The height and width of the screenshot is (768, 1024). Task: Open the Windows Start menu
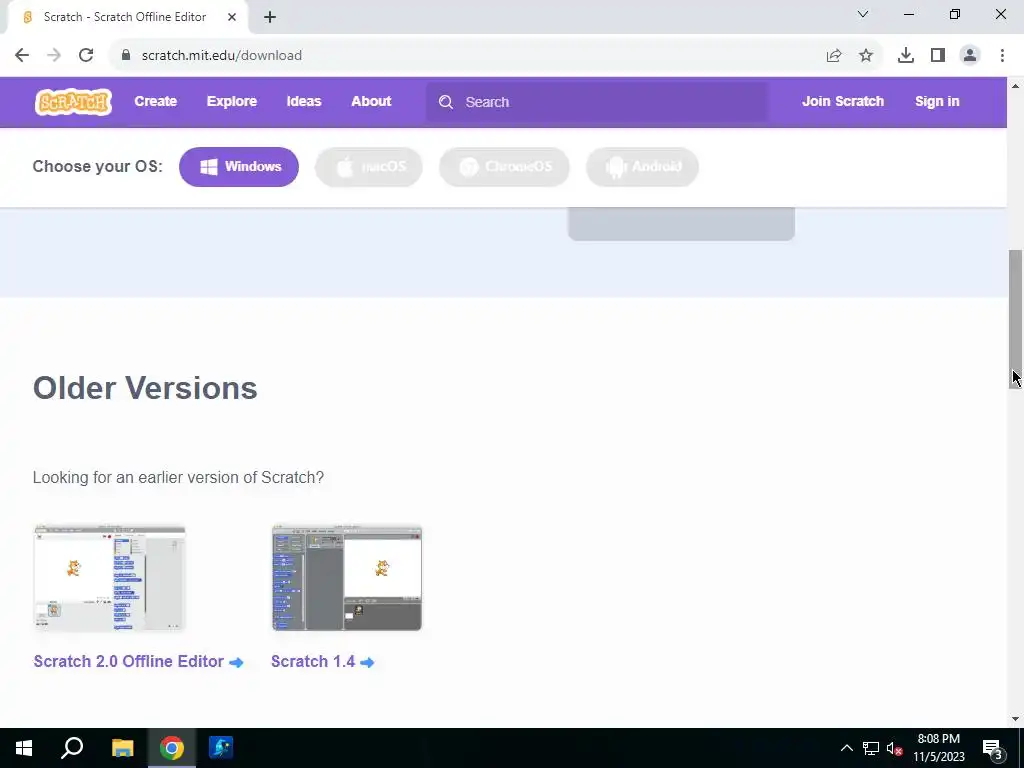(24, 748)
